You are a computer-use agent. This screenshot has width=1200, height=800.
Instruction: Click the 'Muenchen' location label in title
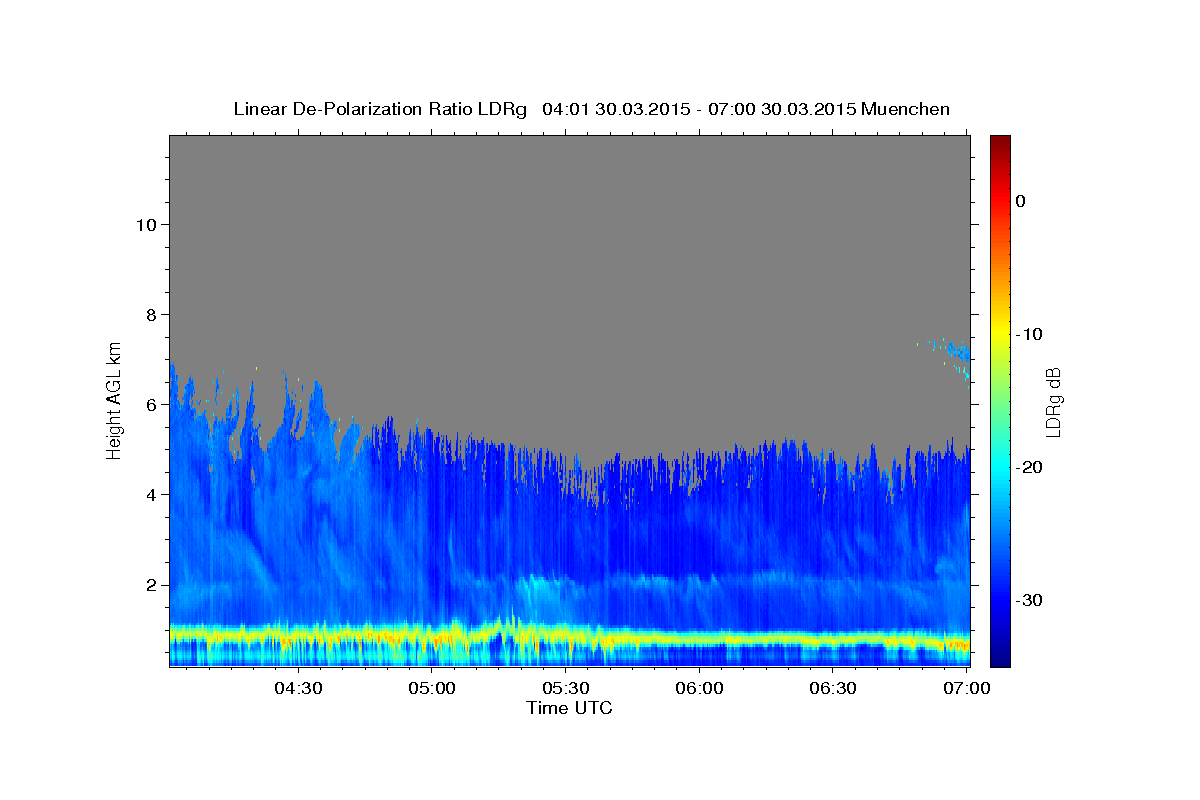(x=906, y=109)
